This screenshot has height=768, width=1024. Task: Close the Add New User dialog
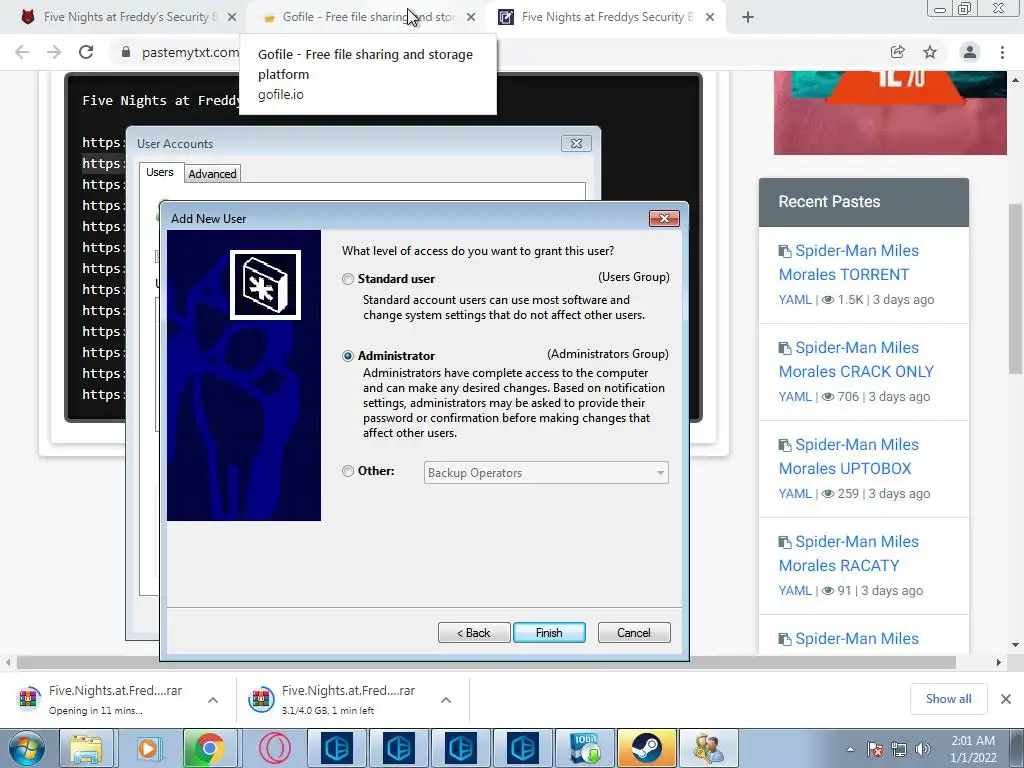[664, 218]
